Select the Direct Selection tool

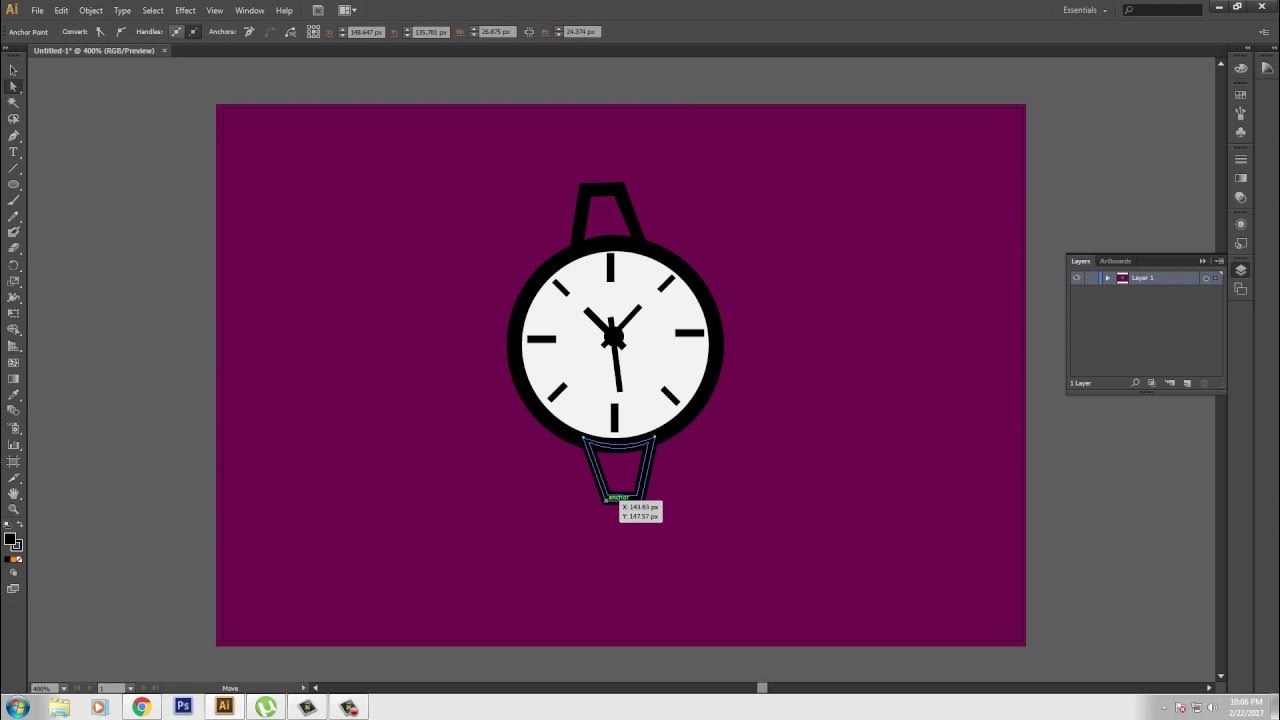pos(13,87)
